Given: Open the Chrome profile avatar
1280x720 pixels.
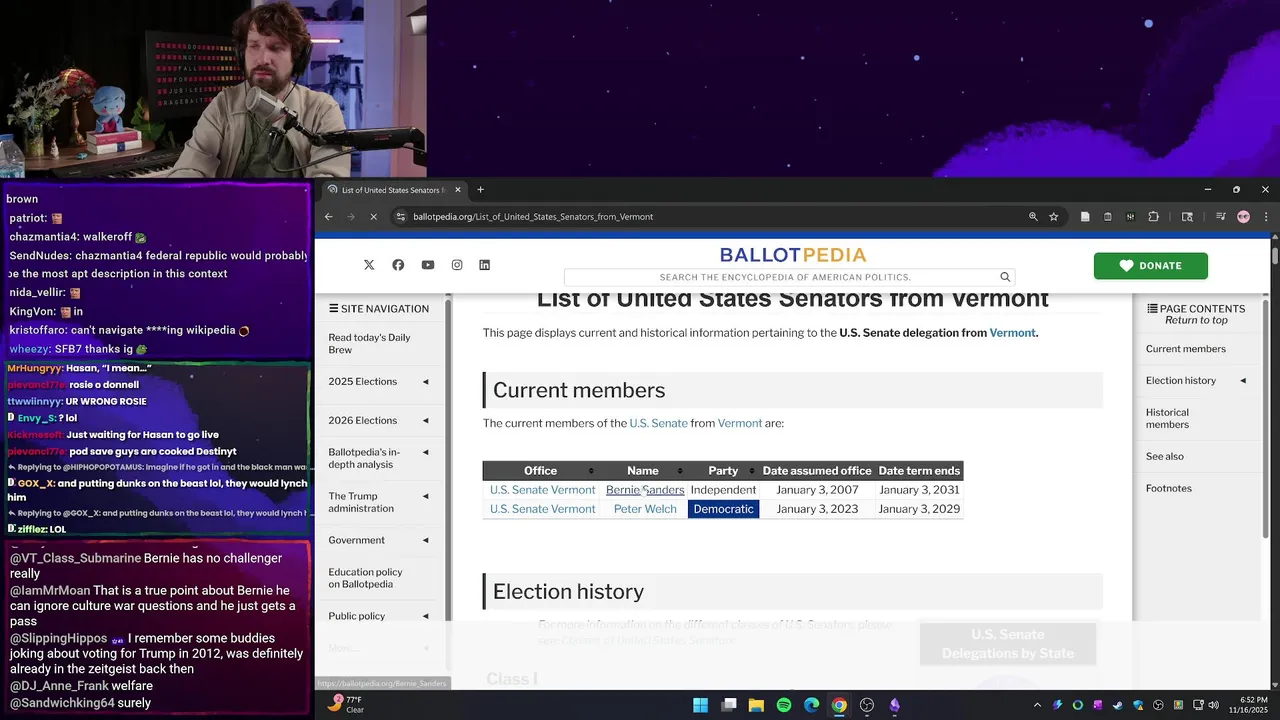Looking at the screenshot, I should pyautogui.click(x=1243, y=216).
